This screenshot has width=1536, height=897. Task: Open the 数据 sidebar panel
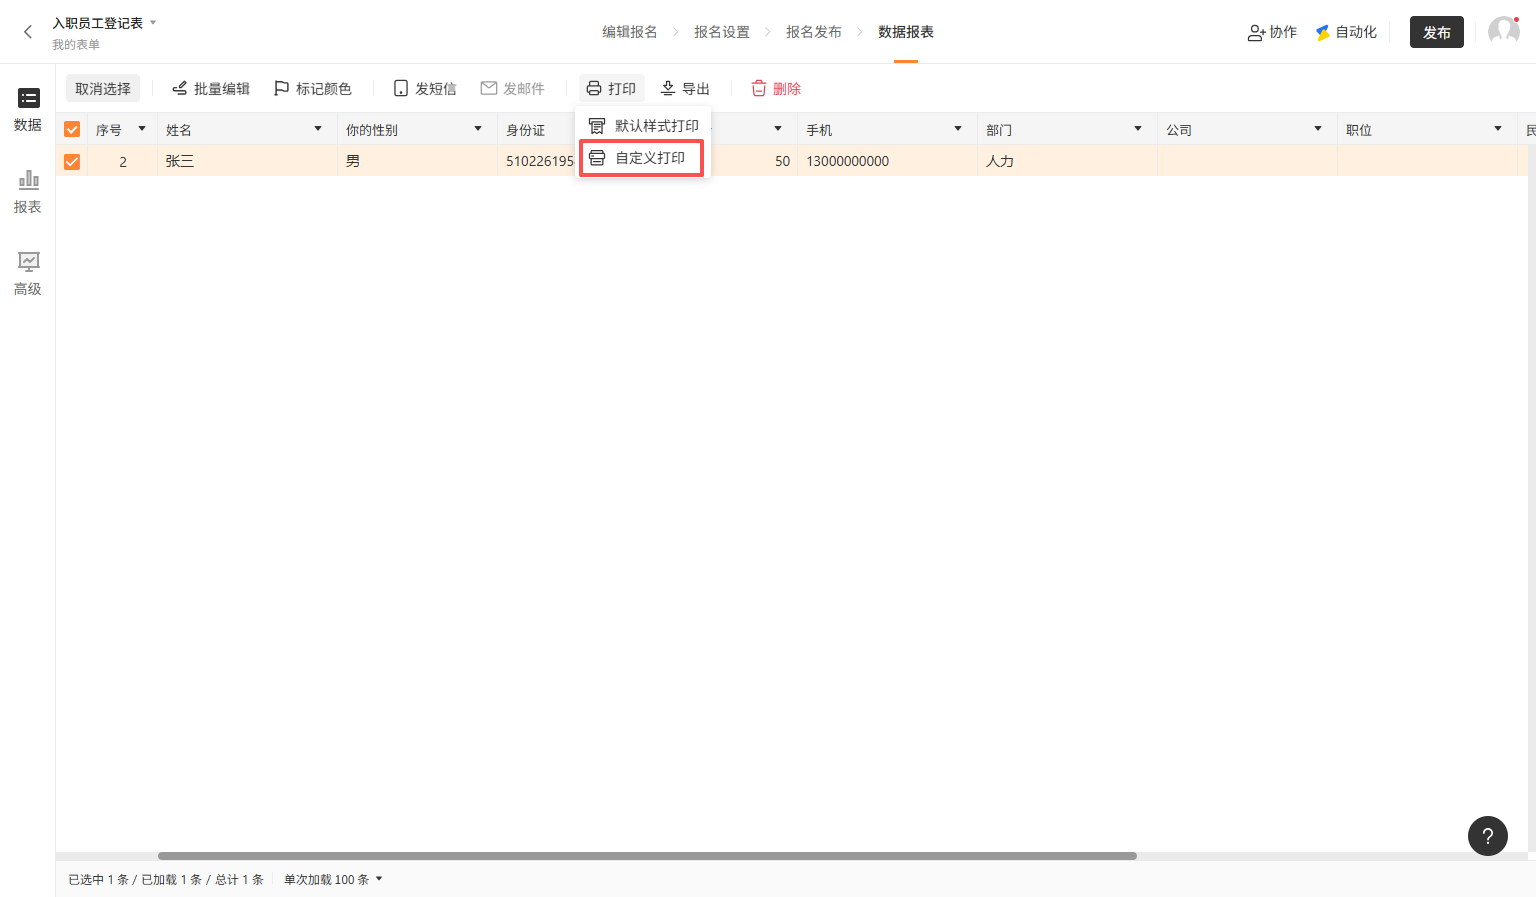click(28, 109)
